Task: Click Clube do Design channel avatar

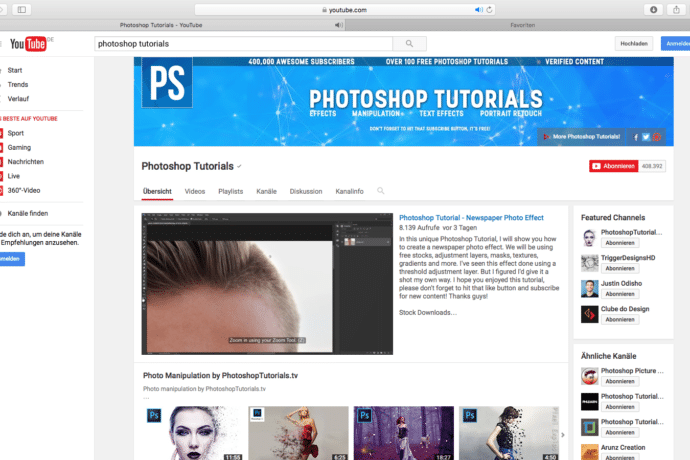Action: coord(589,314)
